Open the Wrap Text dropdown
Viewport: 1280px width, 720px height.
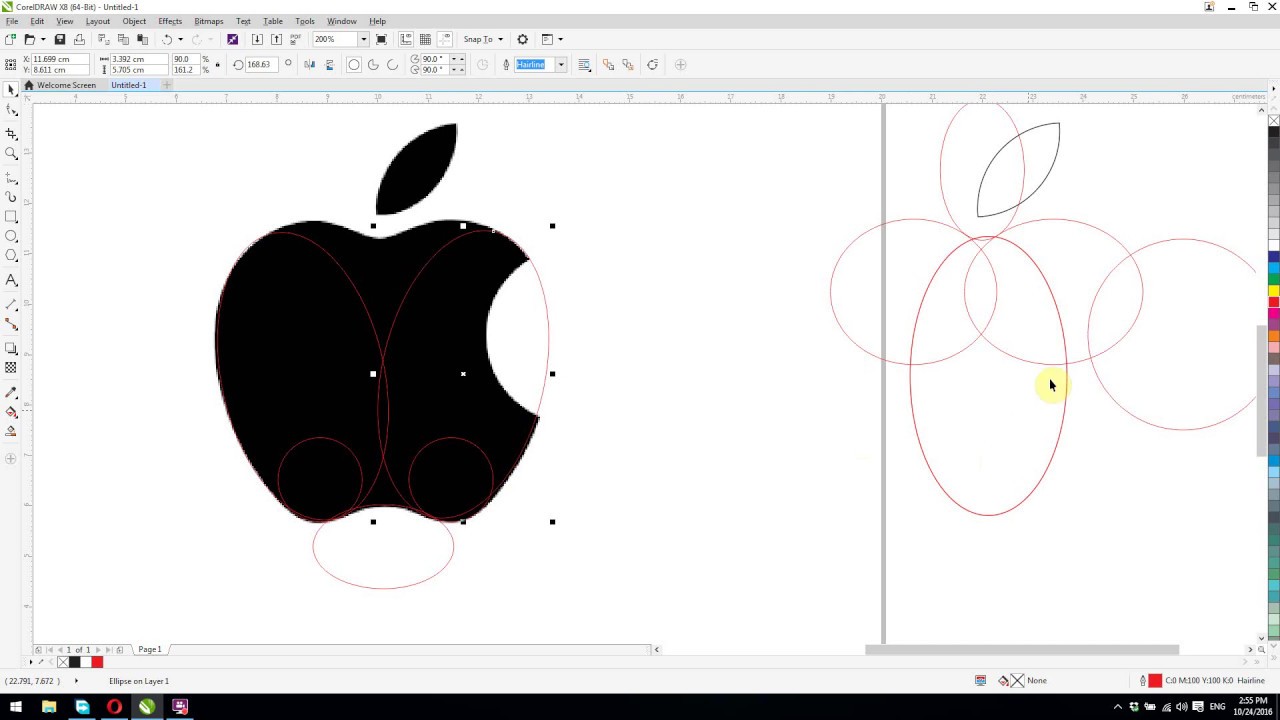pyautogui.click(x=585, y=65)
